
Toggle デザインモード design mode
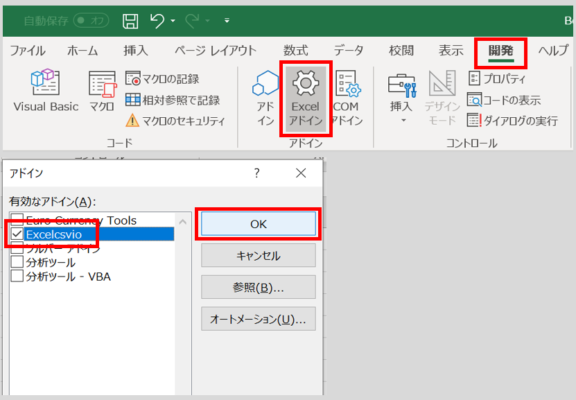pyautogui.click(x=442, y=98)
